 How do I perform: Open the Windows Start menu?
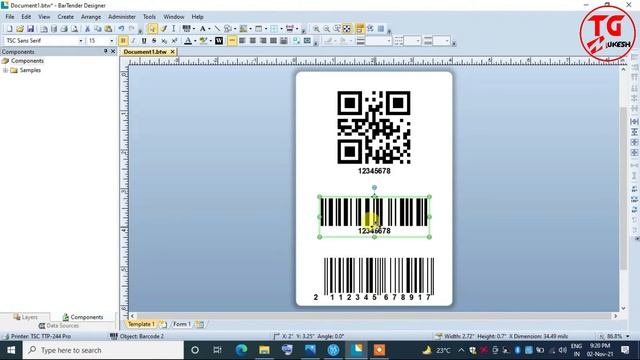11,350
